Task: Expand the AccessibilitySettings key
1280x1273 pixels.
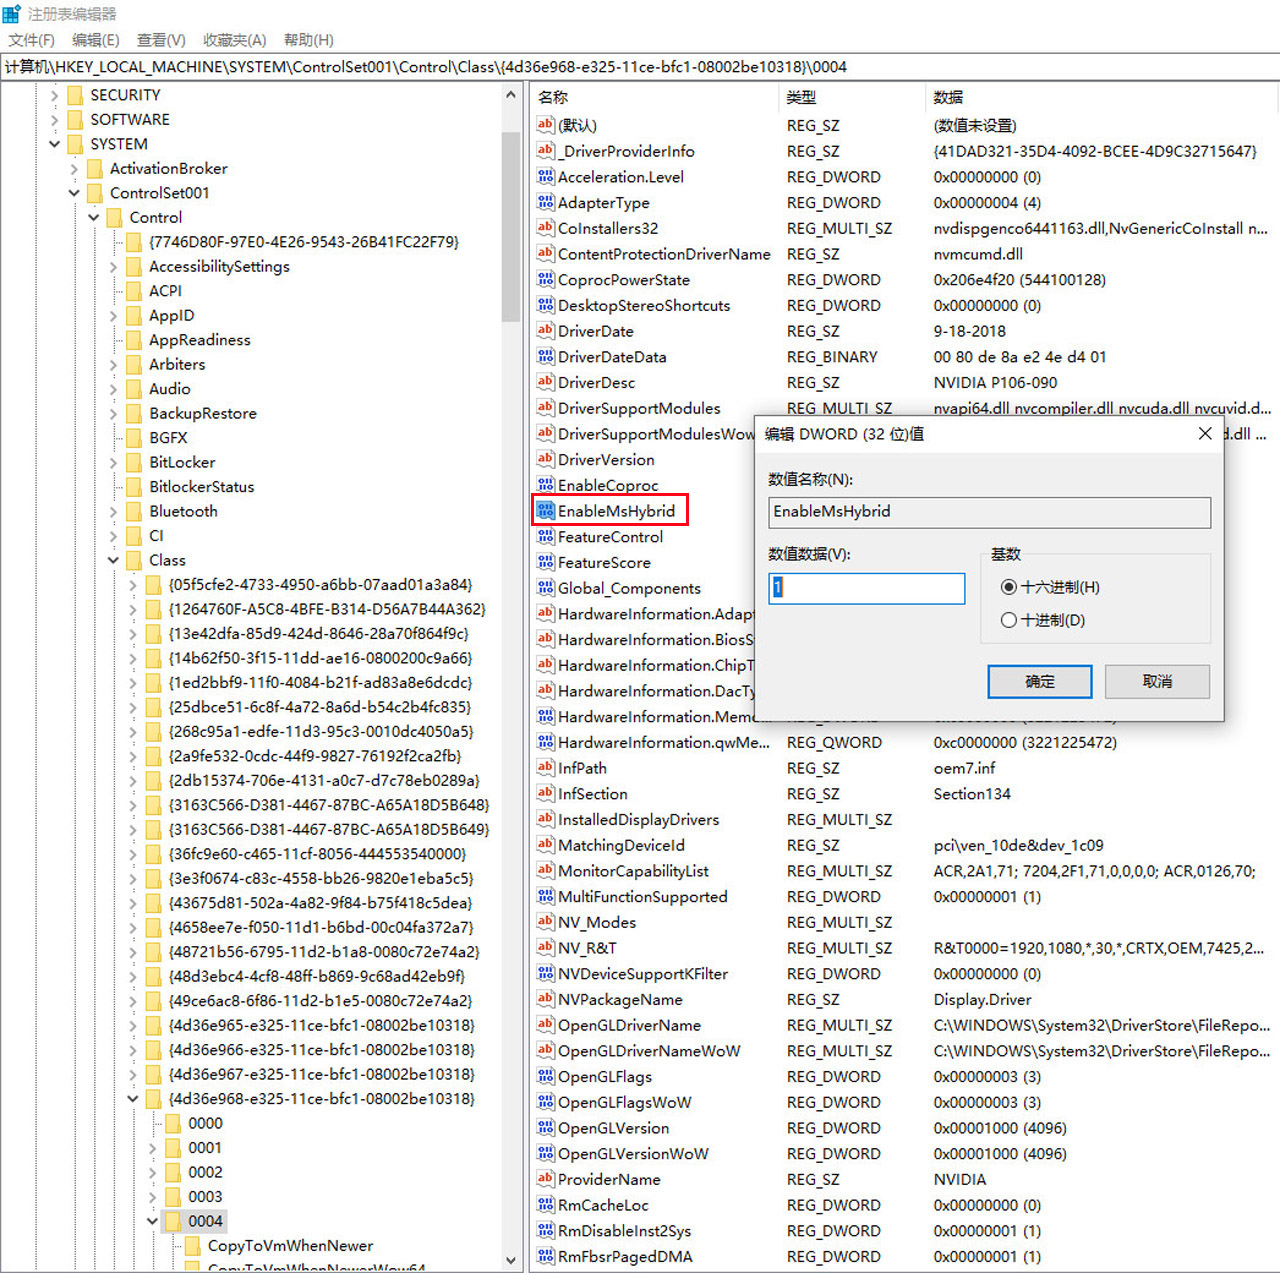Action: tap(113, 266)
